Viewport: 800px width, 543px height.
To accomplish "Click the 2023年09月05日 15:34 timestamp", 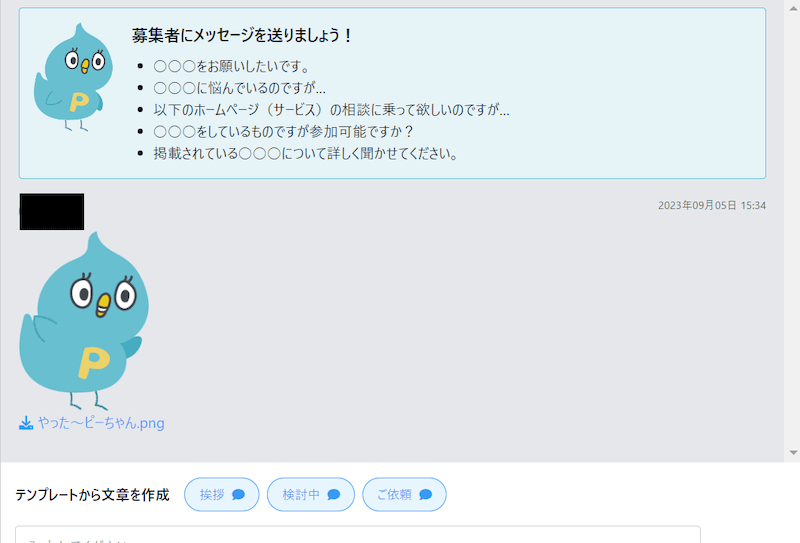I will point(711,205).
